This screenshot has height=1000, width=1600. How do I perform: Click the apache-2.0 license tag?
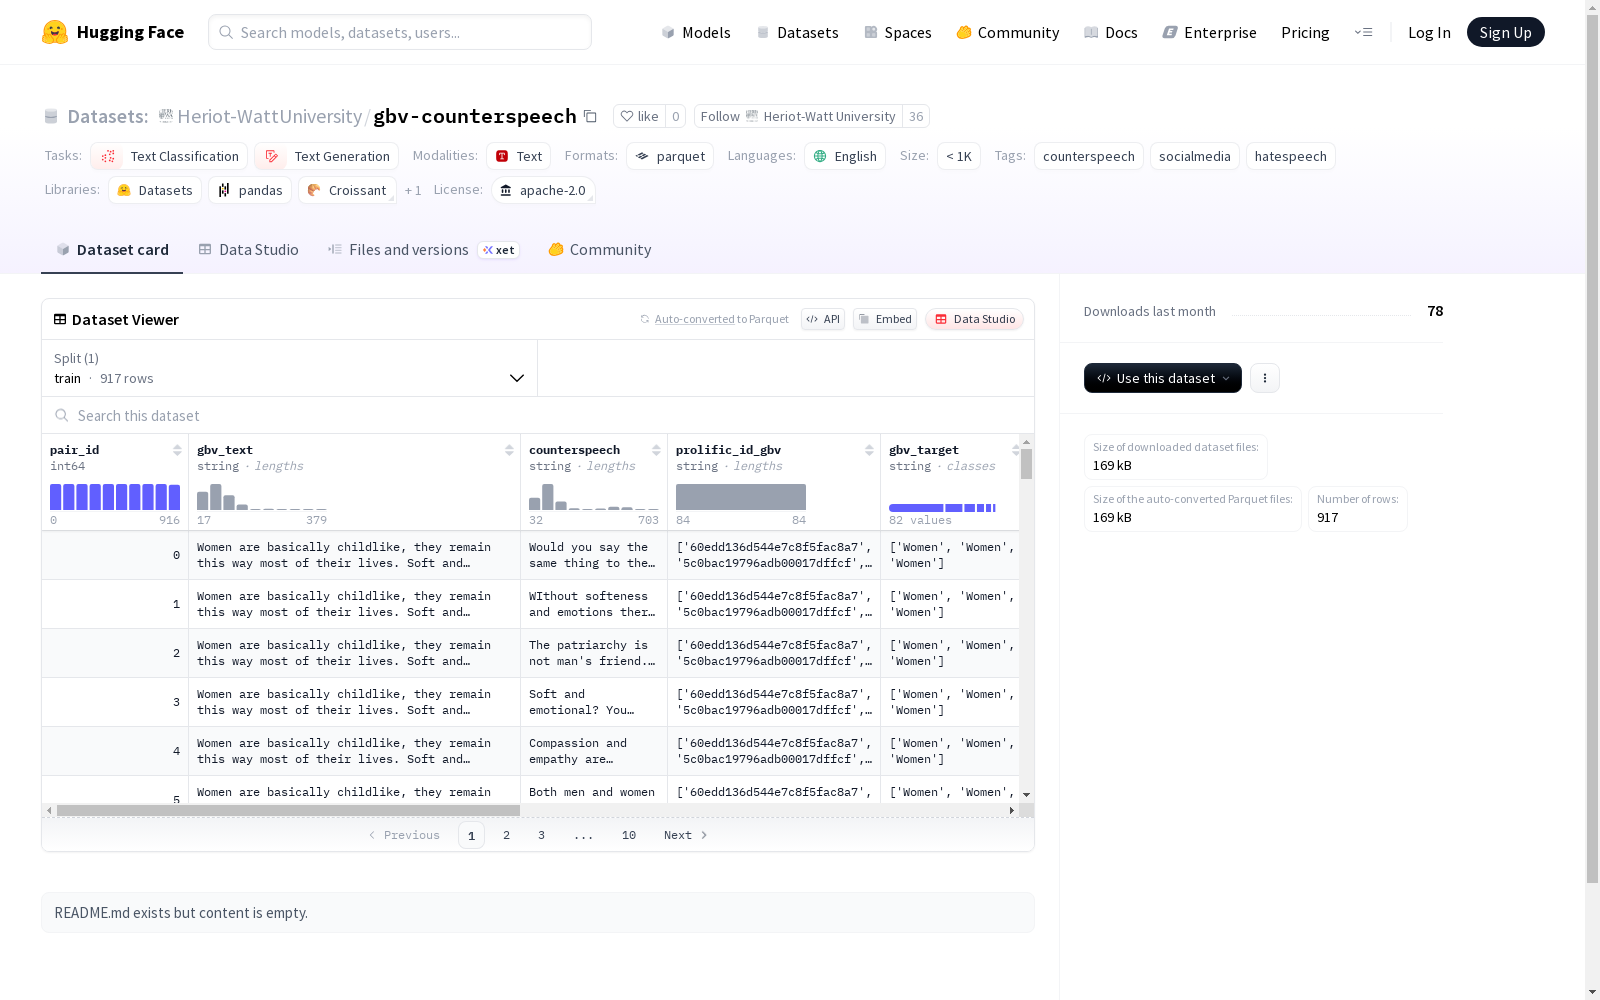(x=543, y=190)
